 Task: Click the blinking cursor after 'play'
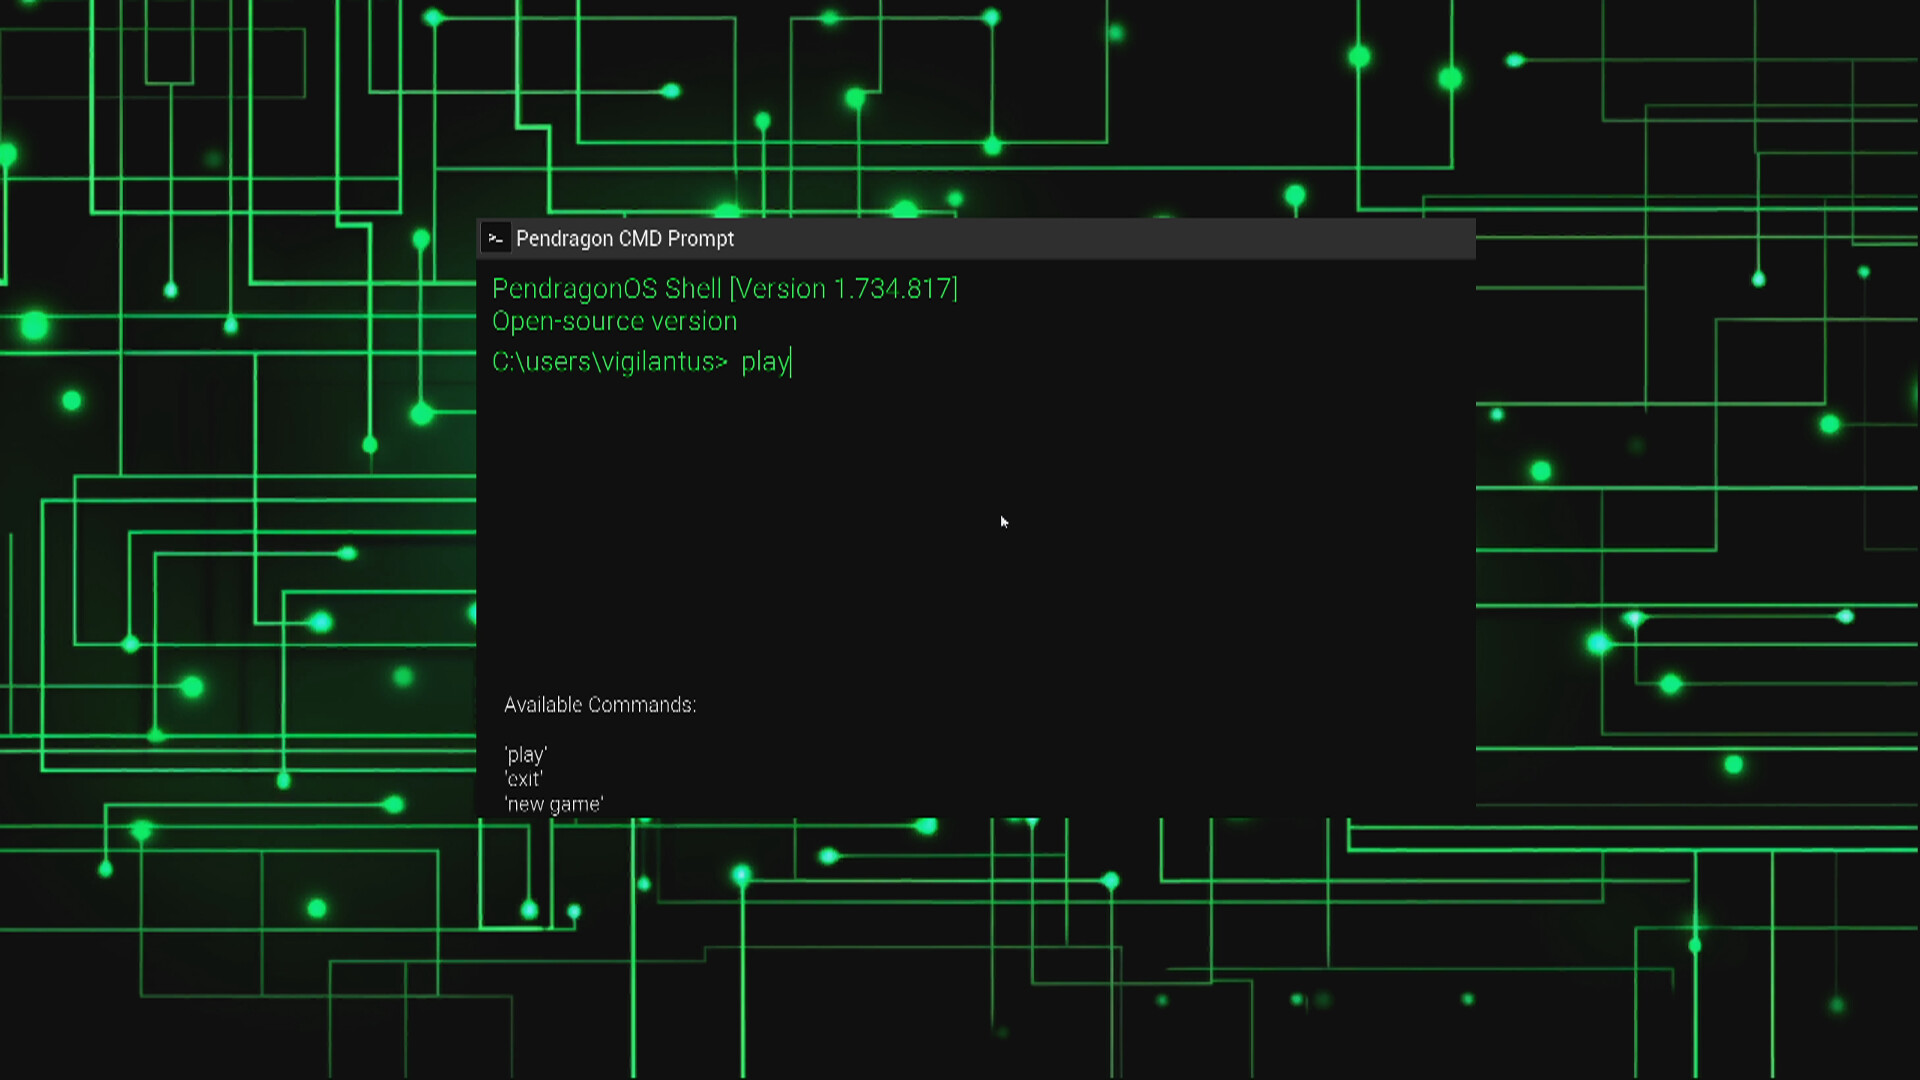pyautogui.click(x=791, y=362)
